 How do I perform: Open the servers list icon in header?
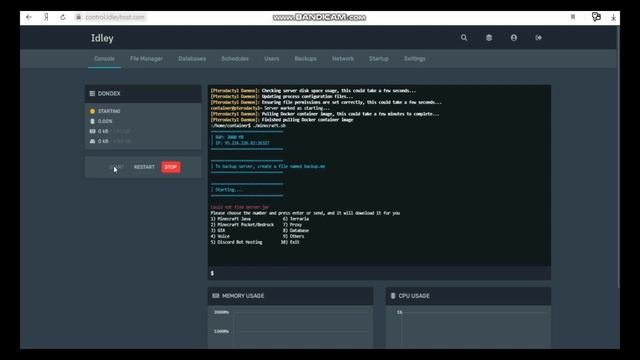point(489,38)
